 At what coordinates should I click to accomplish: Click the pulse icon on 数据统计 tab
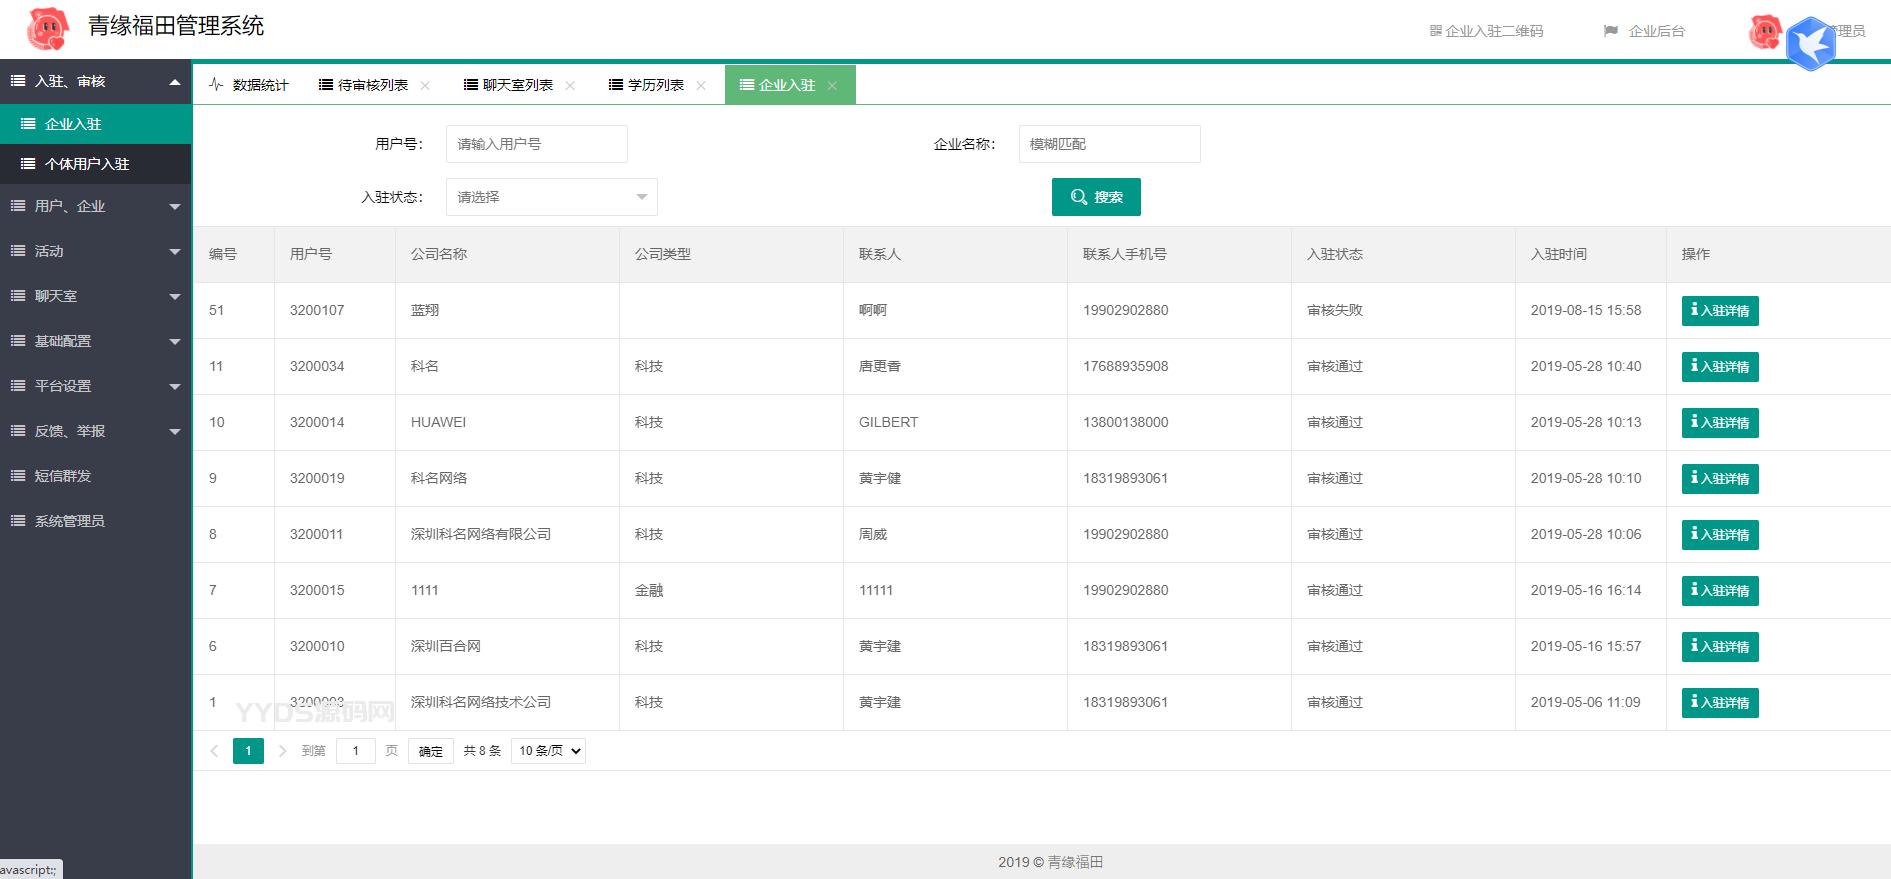[x=216, y=85]
